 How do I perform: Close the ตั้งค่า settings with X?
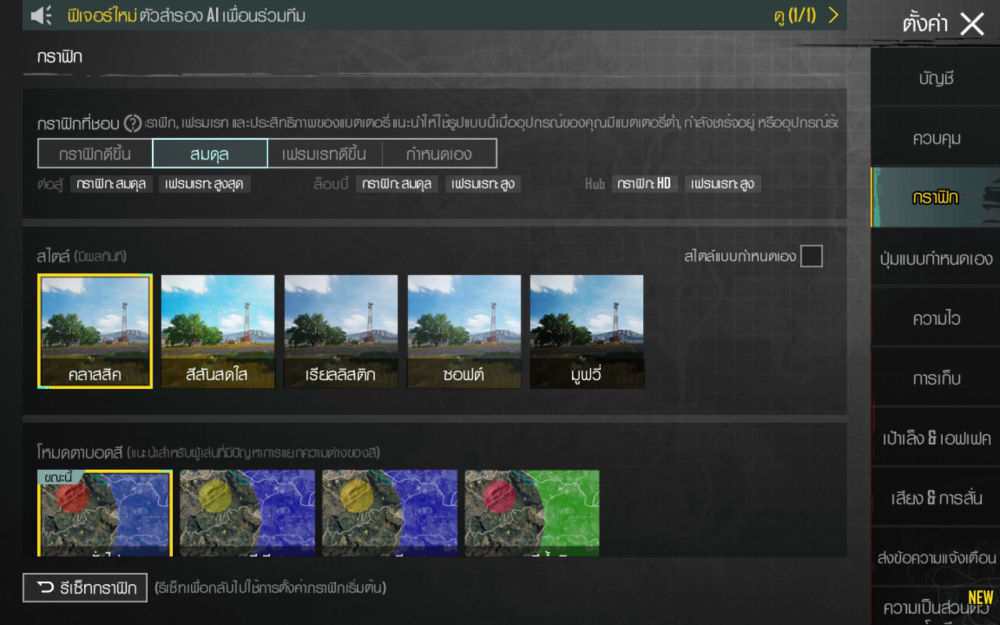tap(971, 24)
